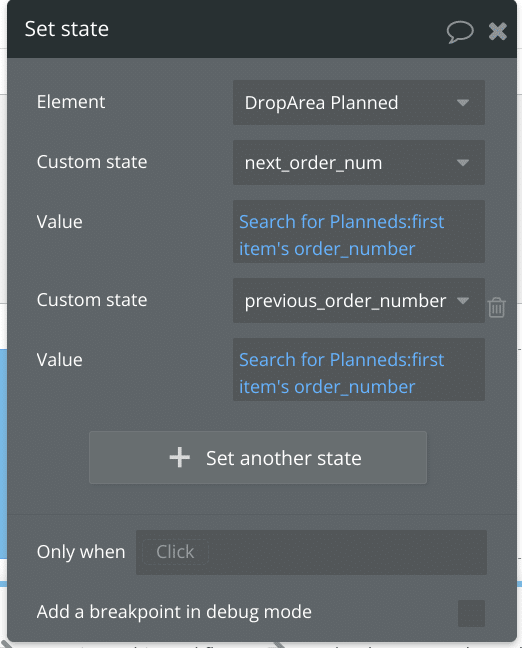The width and height of the screenshot is (522, 648).
Task: Click the arrow on the previous_order_number dropdown
Action: (x=463, y=300)
